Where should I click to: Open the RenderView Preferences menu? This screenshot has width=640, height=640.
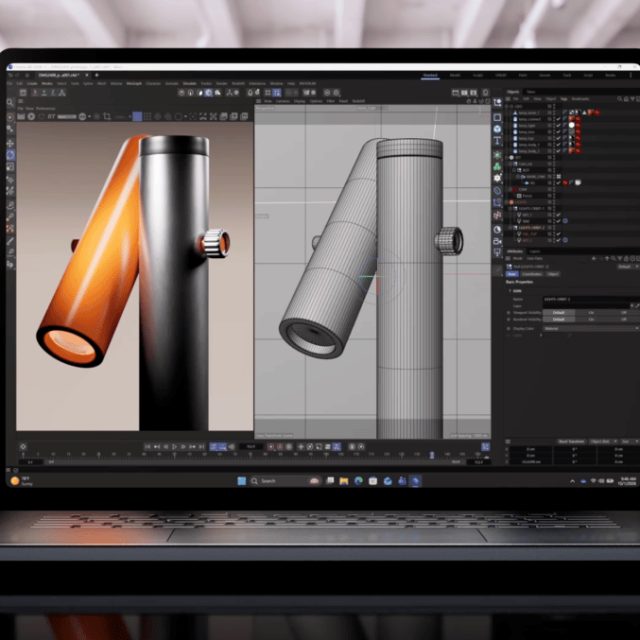click(45, 109)
